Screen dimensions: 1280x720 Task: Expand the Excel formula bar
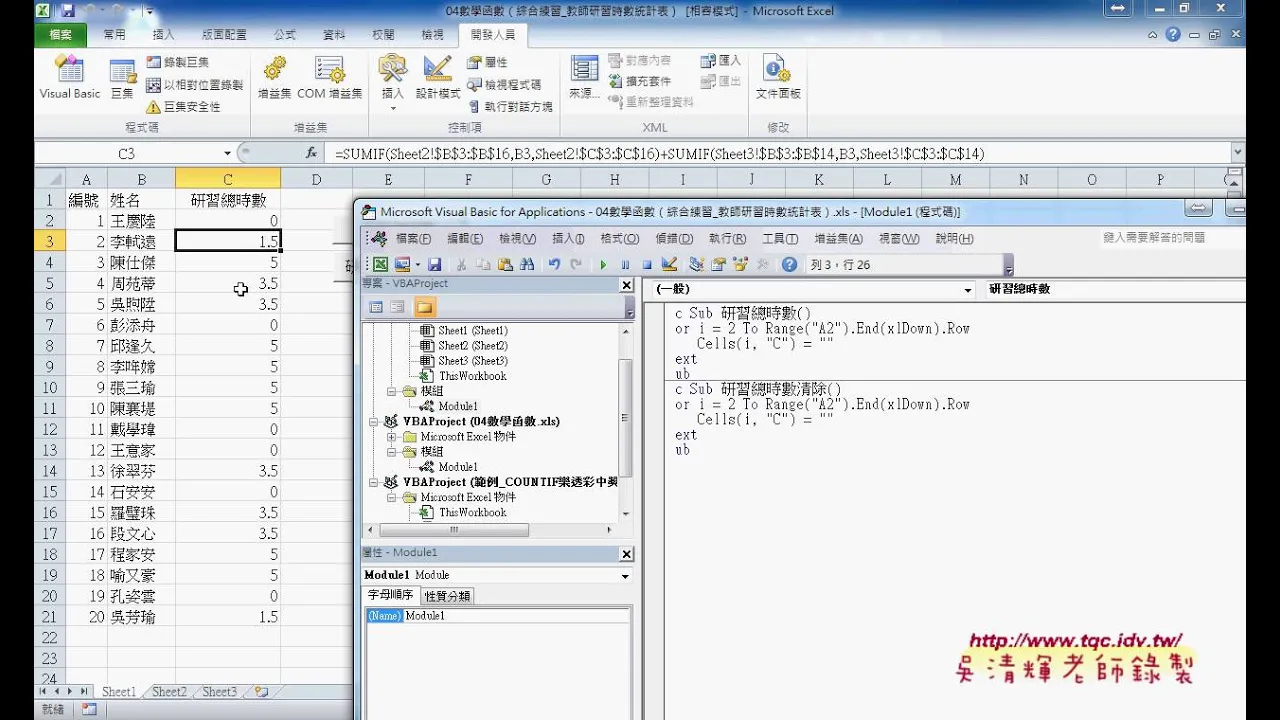(1238, 153)
